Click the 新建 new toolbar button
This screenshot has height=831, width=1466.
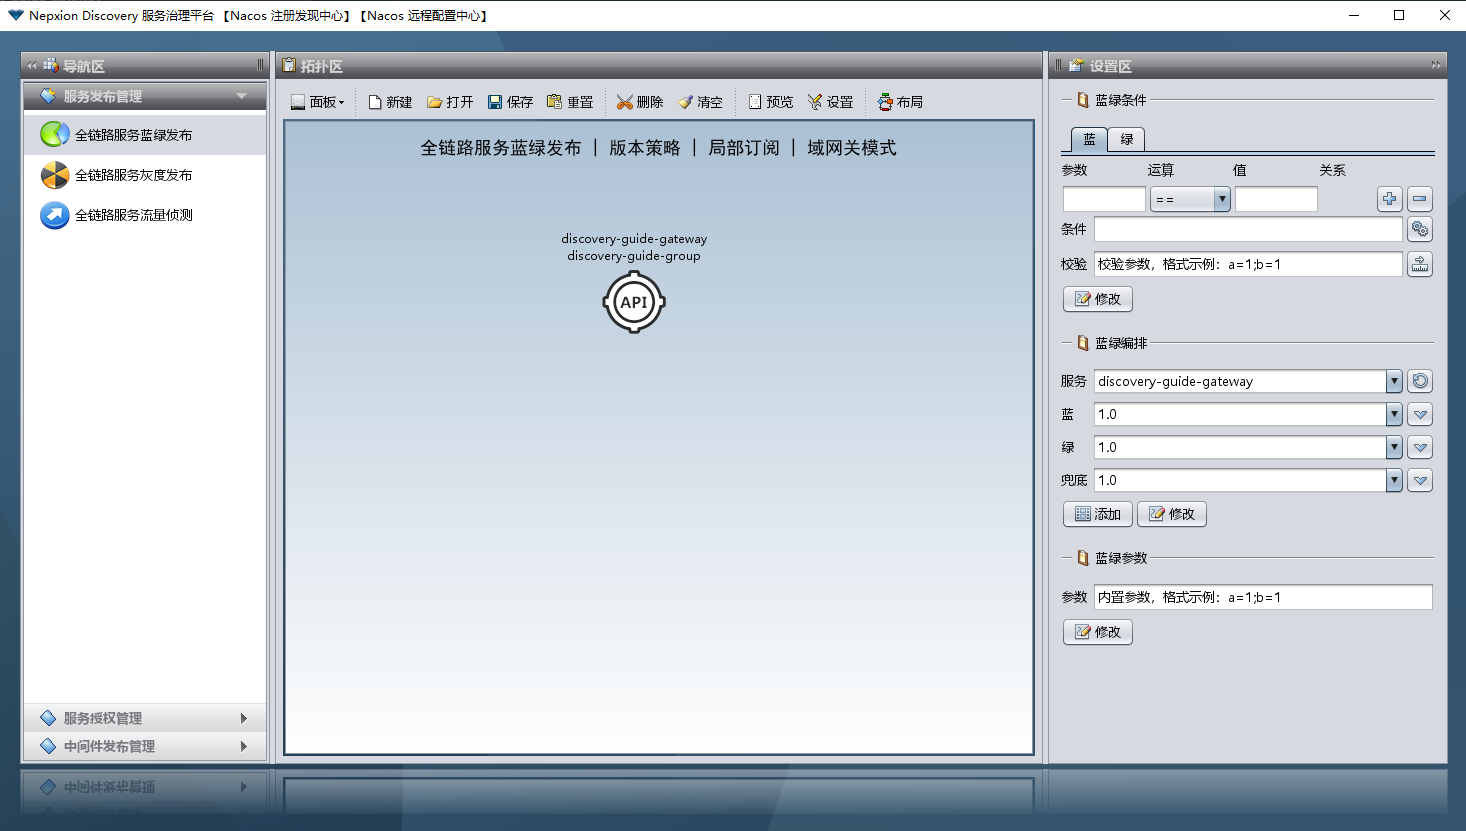[x=390, y=102]
